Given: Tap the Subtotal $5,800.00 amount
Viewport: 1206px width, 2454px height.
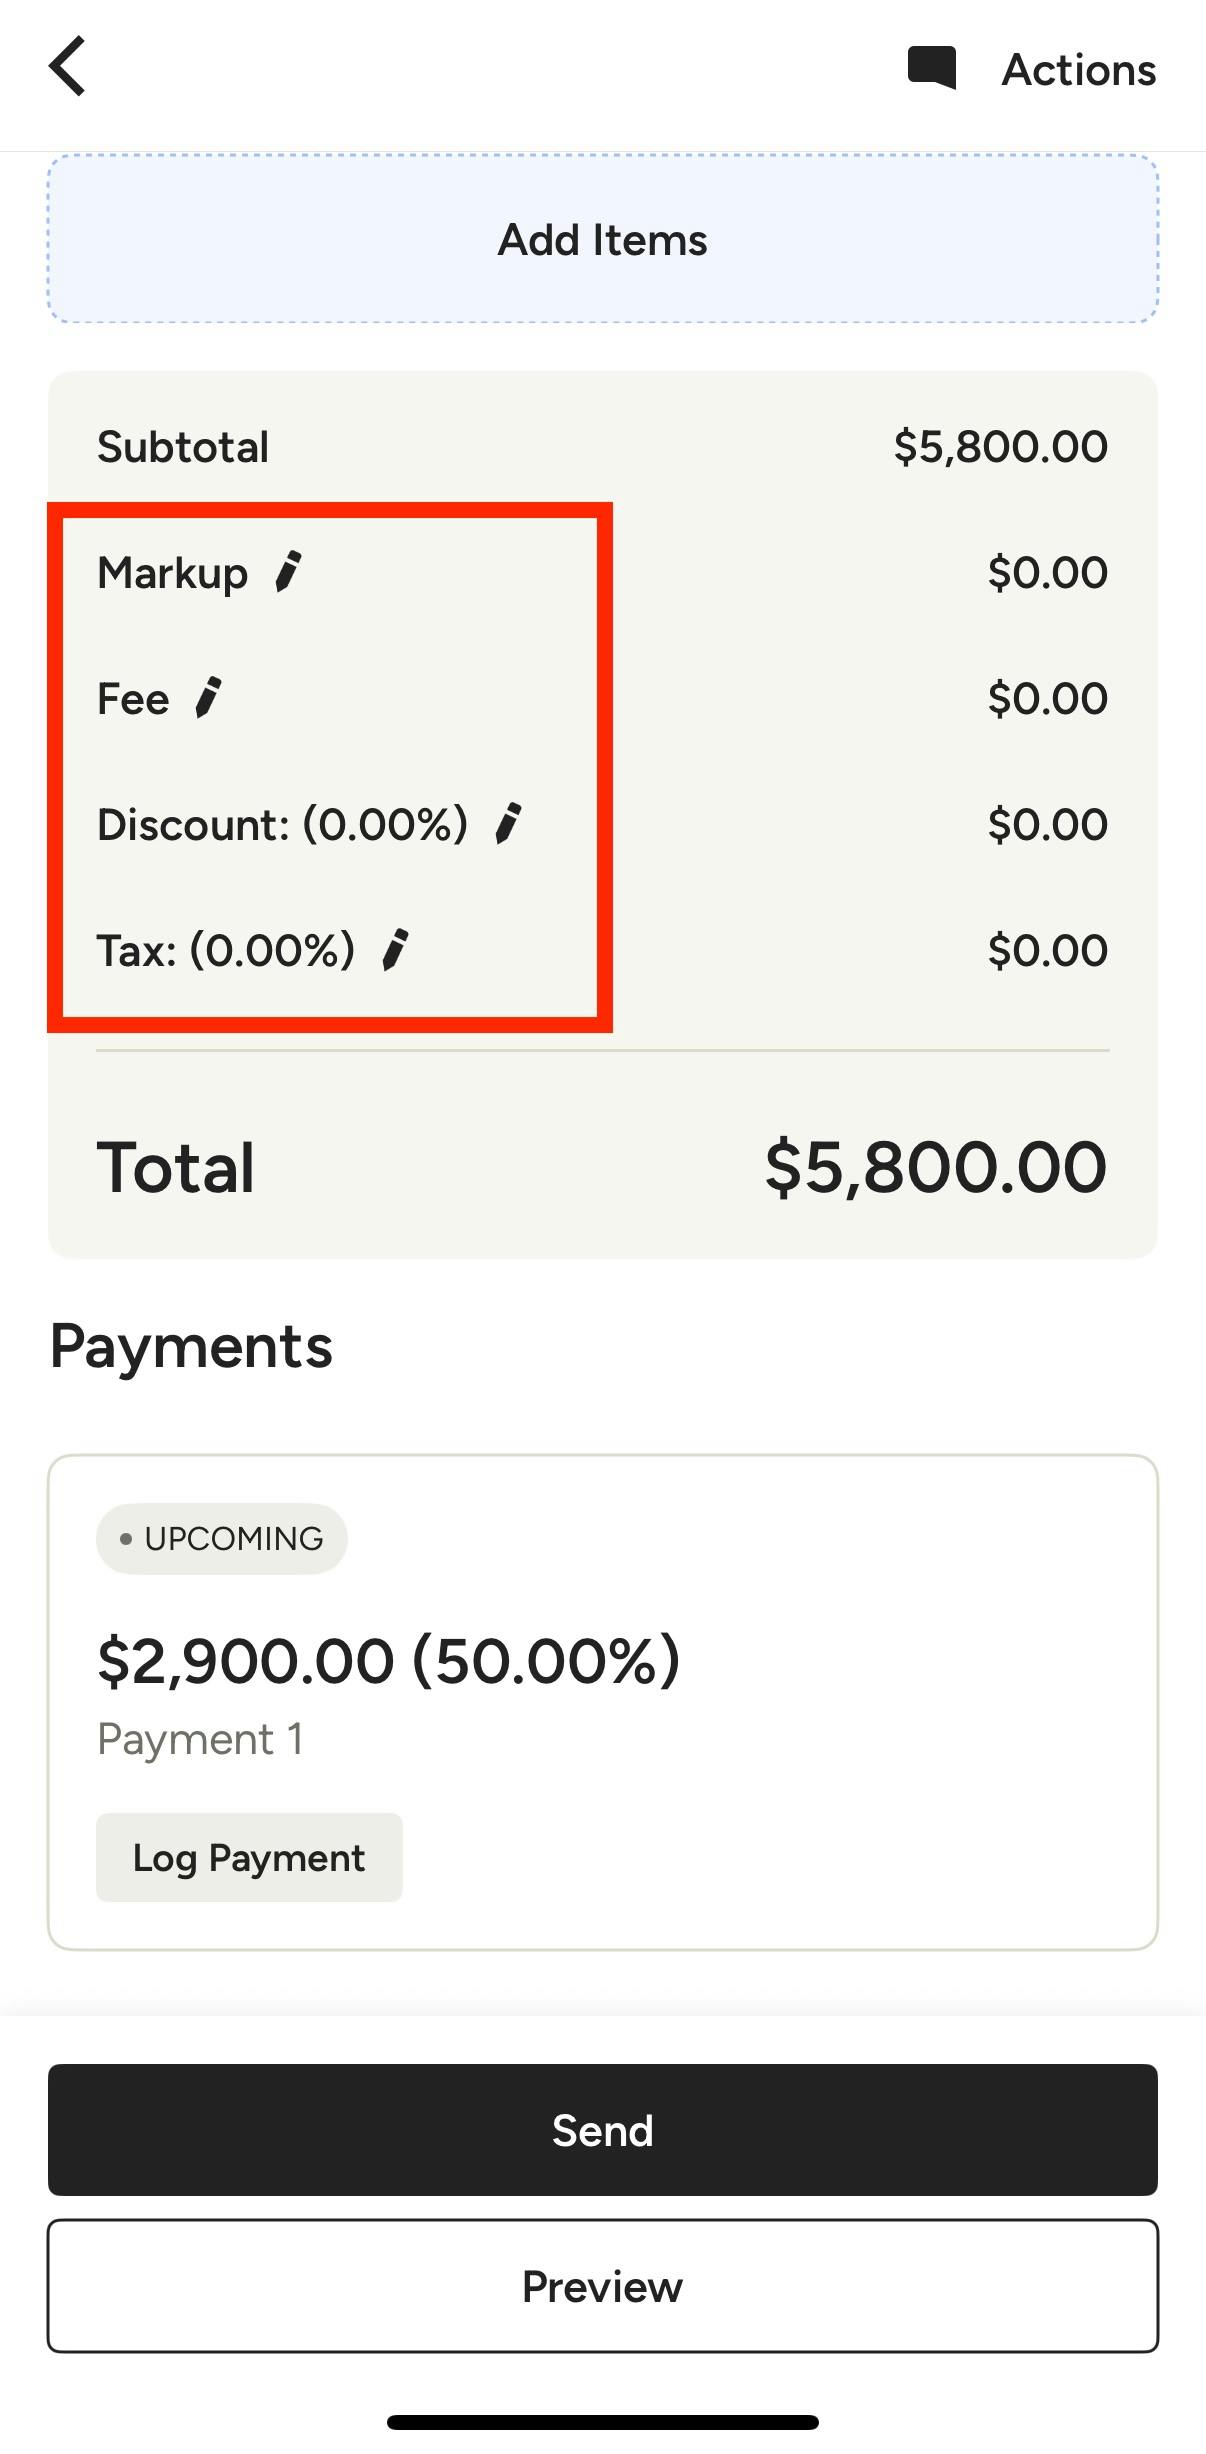Looking at the screenshot, I should pyautogui.click(x=1001, y=446).
